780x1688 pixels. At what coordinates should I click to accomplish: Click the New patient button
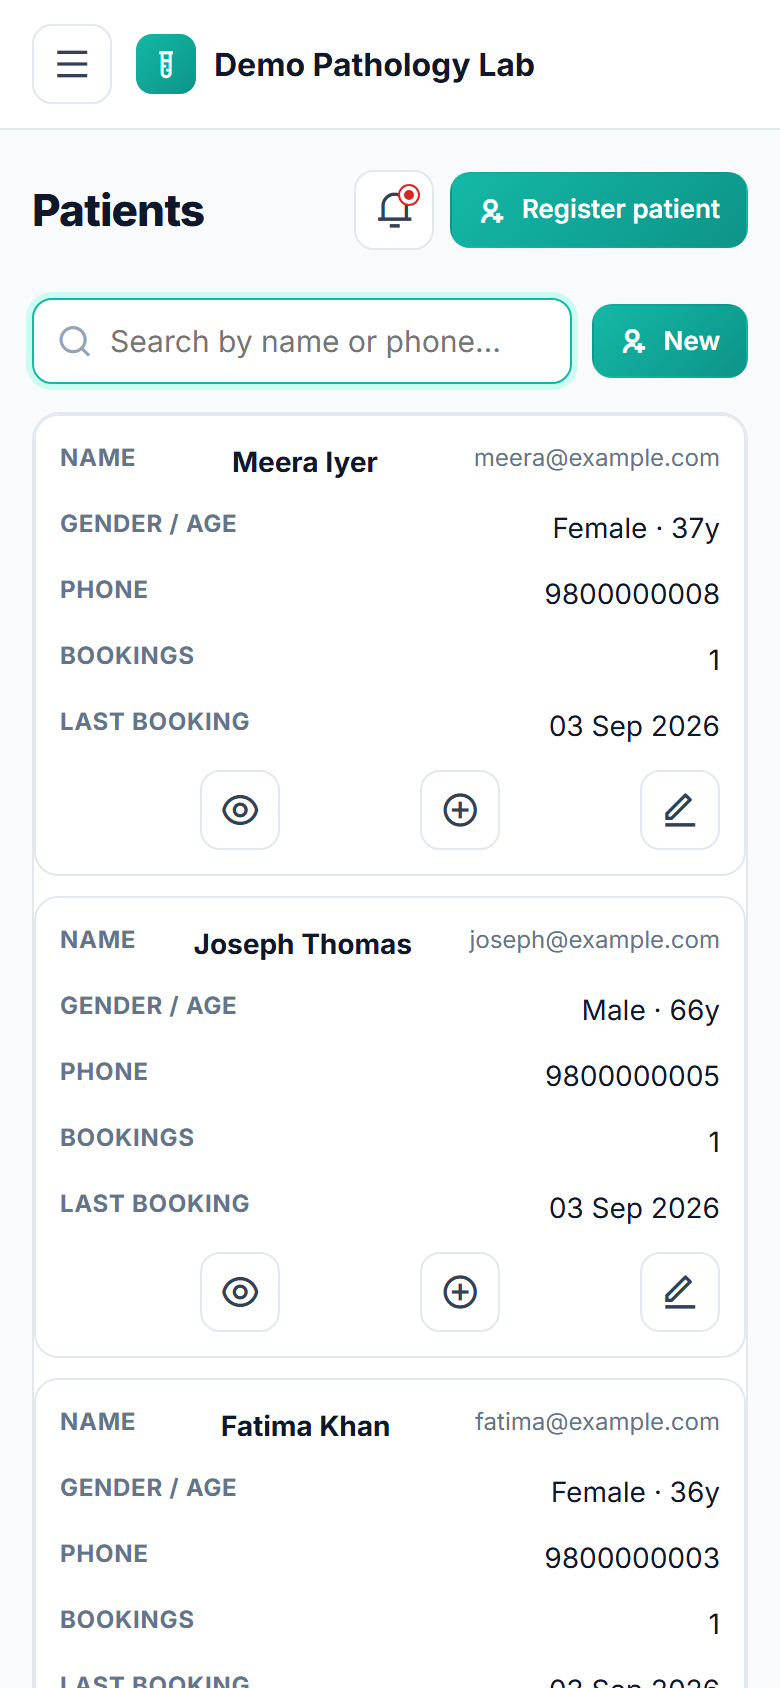(670, 341)
